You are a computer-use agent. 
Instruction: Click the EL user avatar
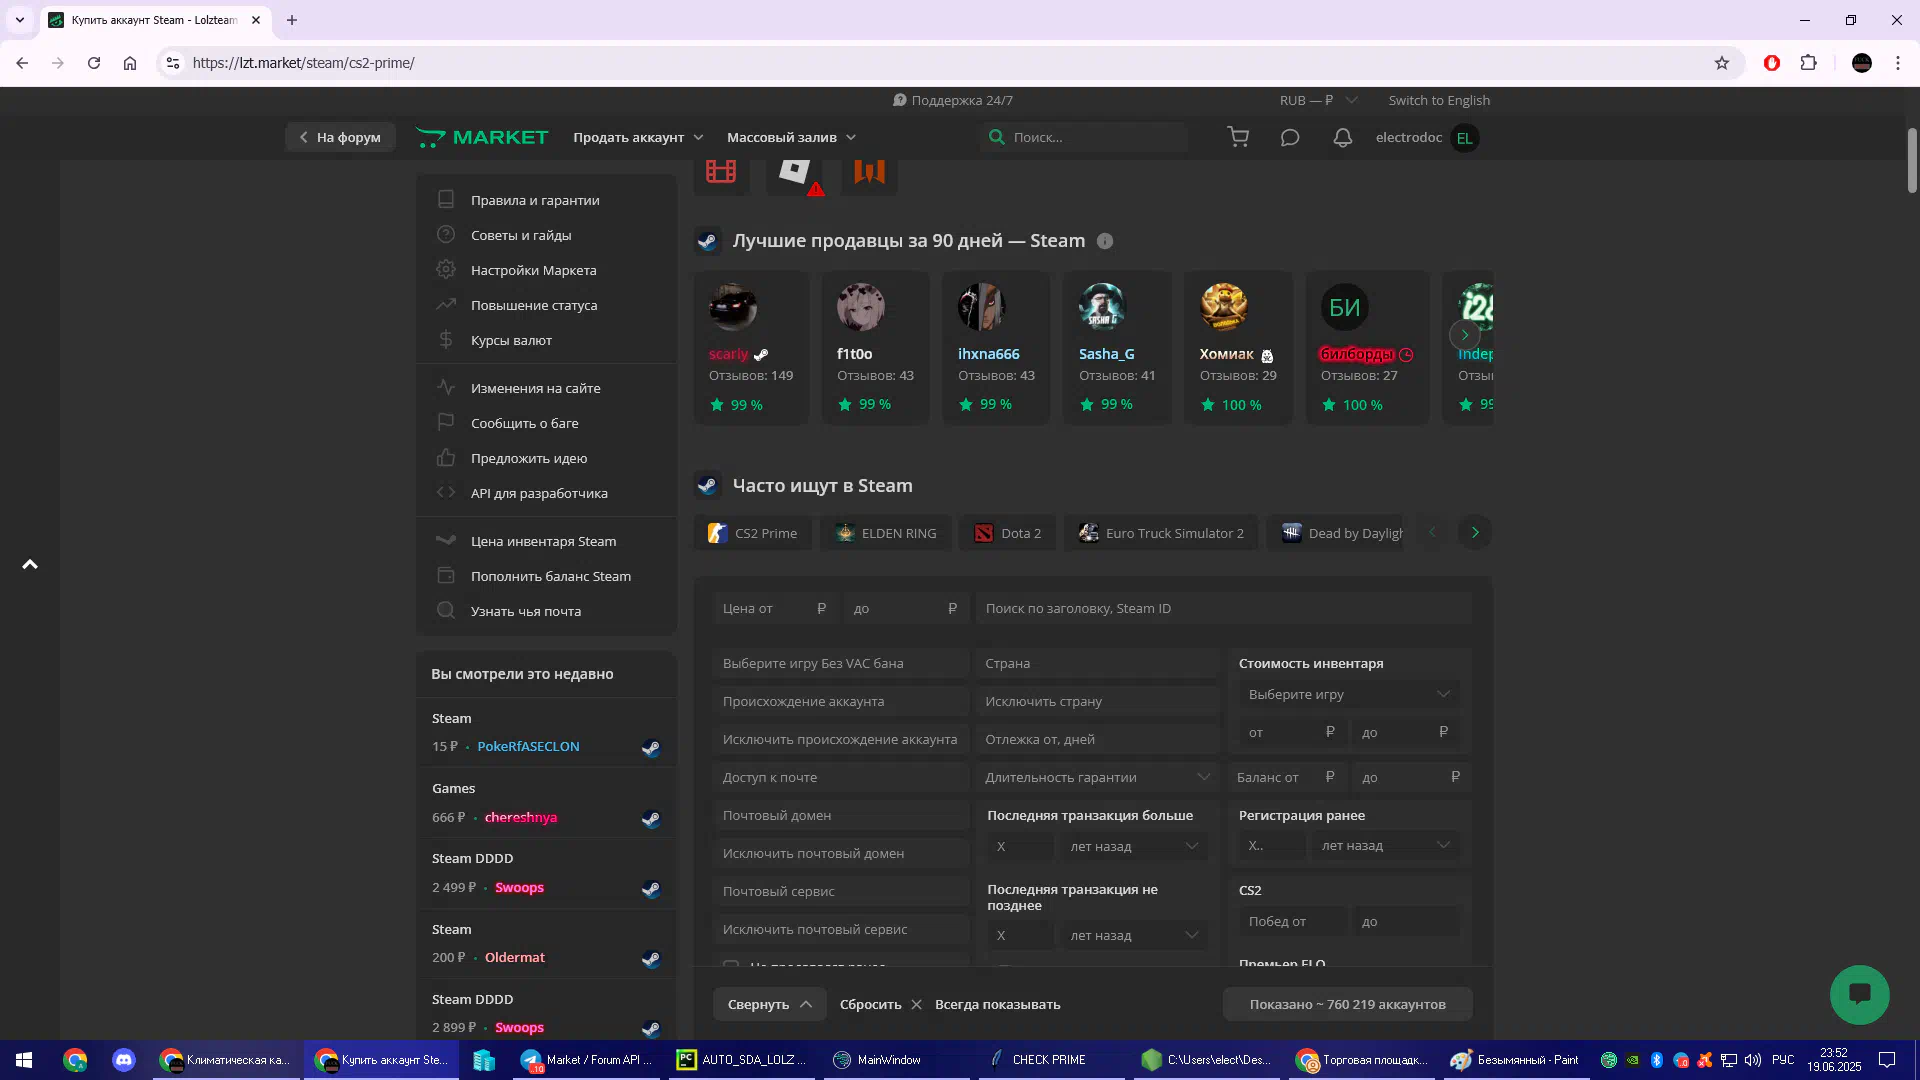[1464, 138]
